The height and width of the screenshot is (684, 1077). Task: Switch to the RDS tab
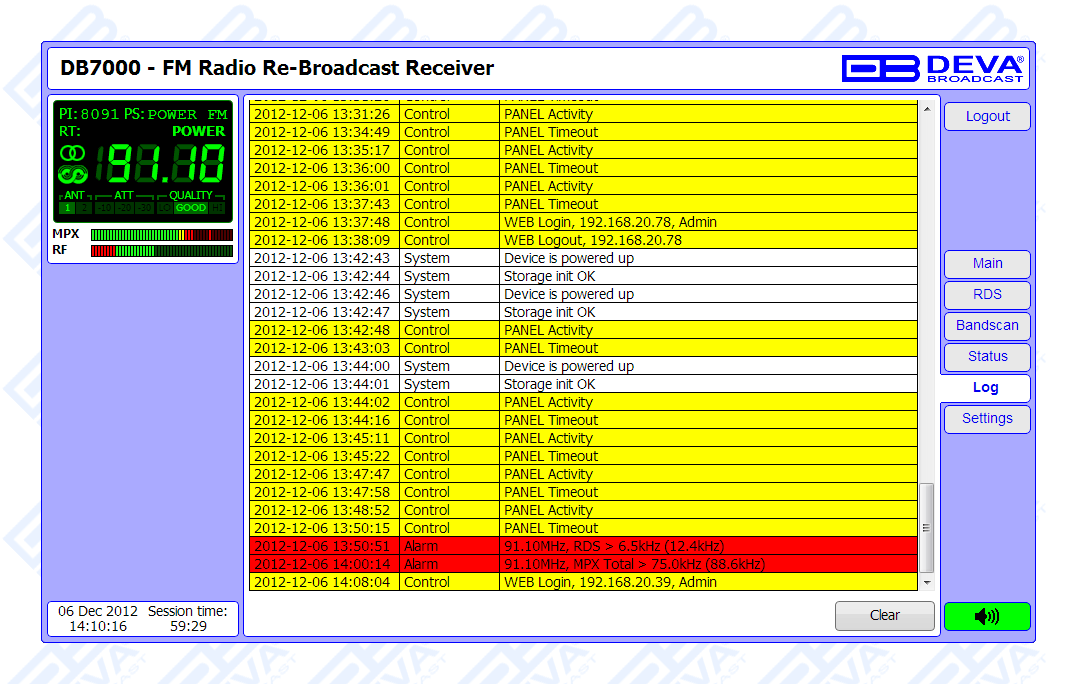pyautogui.click(x=986, y=295)
